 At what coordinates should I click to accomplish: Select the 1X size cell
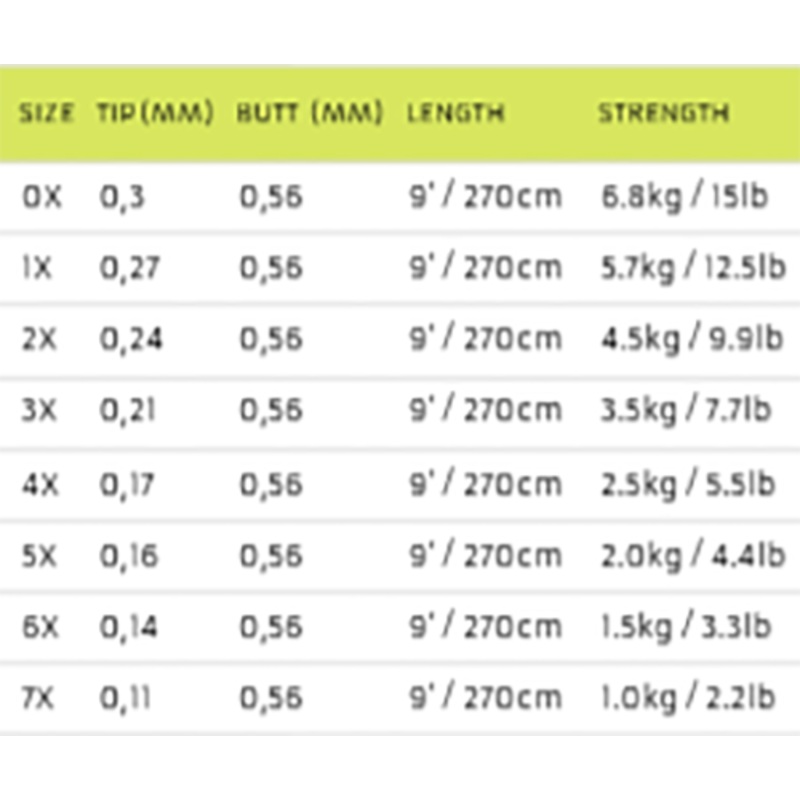(x=41, y=267)
